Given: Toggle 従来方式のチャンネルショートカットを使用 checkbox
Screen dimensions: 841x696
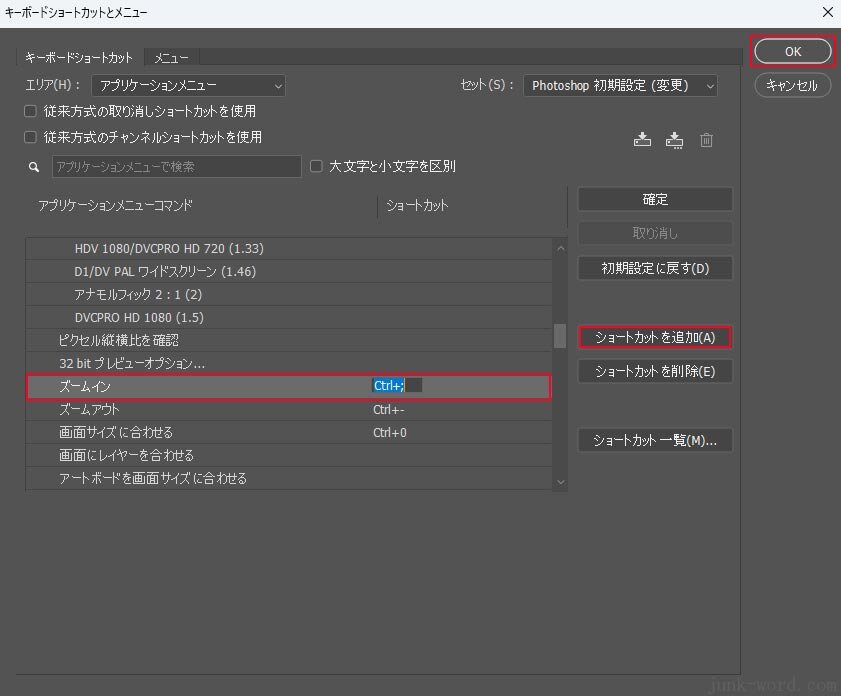Looking at the screenshot, I should pos(31,137).
